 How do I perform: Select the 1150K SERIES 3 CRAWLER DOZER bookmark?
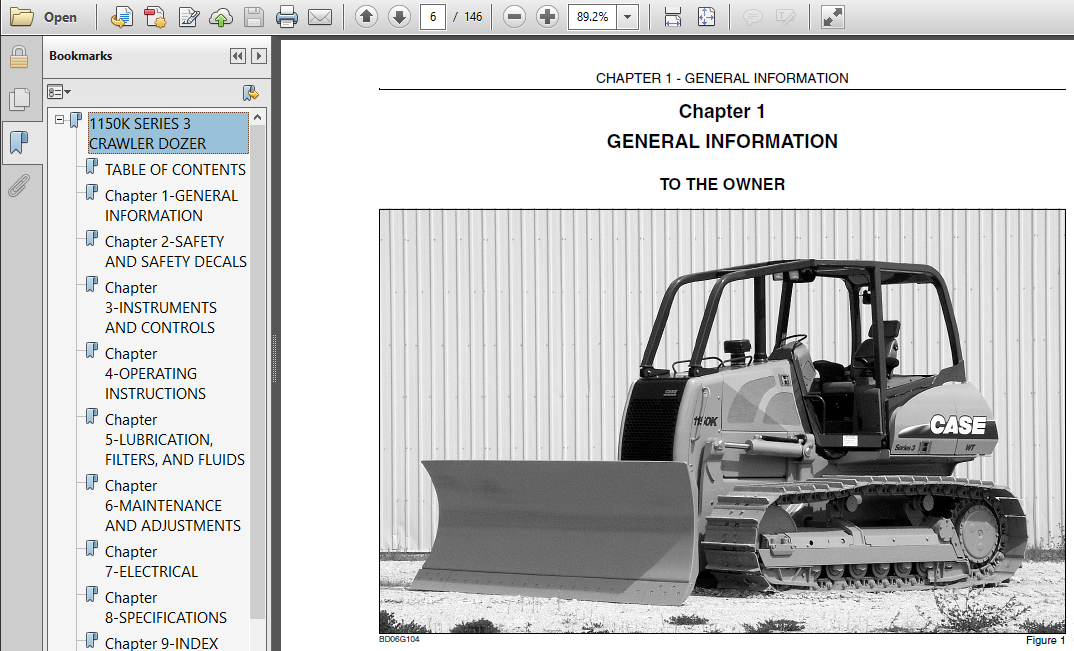[x=168, y=134]
